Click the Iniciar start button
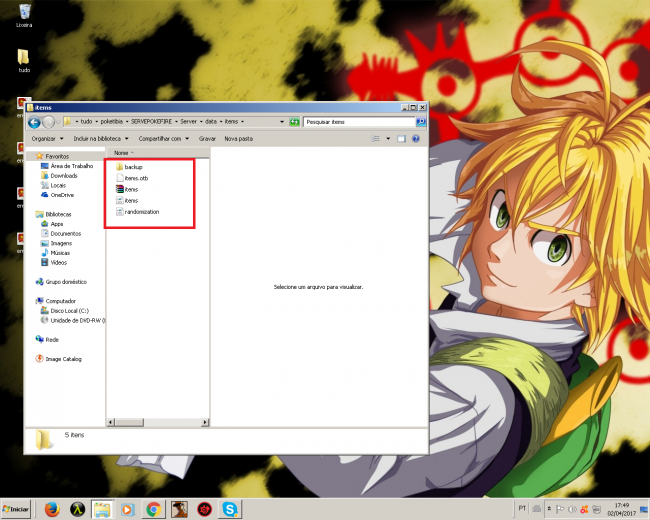This screenshot has width=650, height=520. pyautogui.click(x=15, y=509)
